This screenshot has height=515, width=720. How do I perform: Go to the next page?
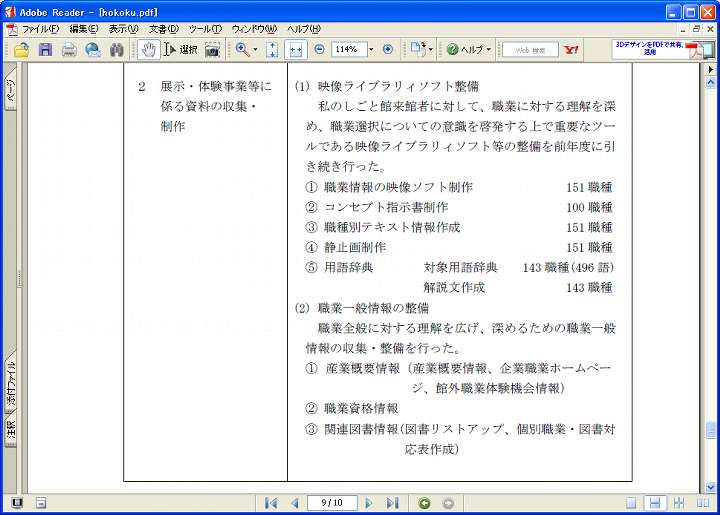tap(369, 503)
